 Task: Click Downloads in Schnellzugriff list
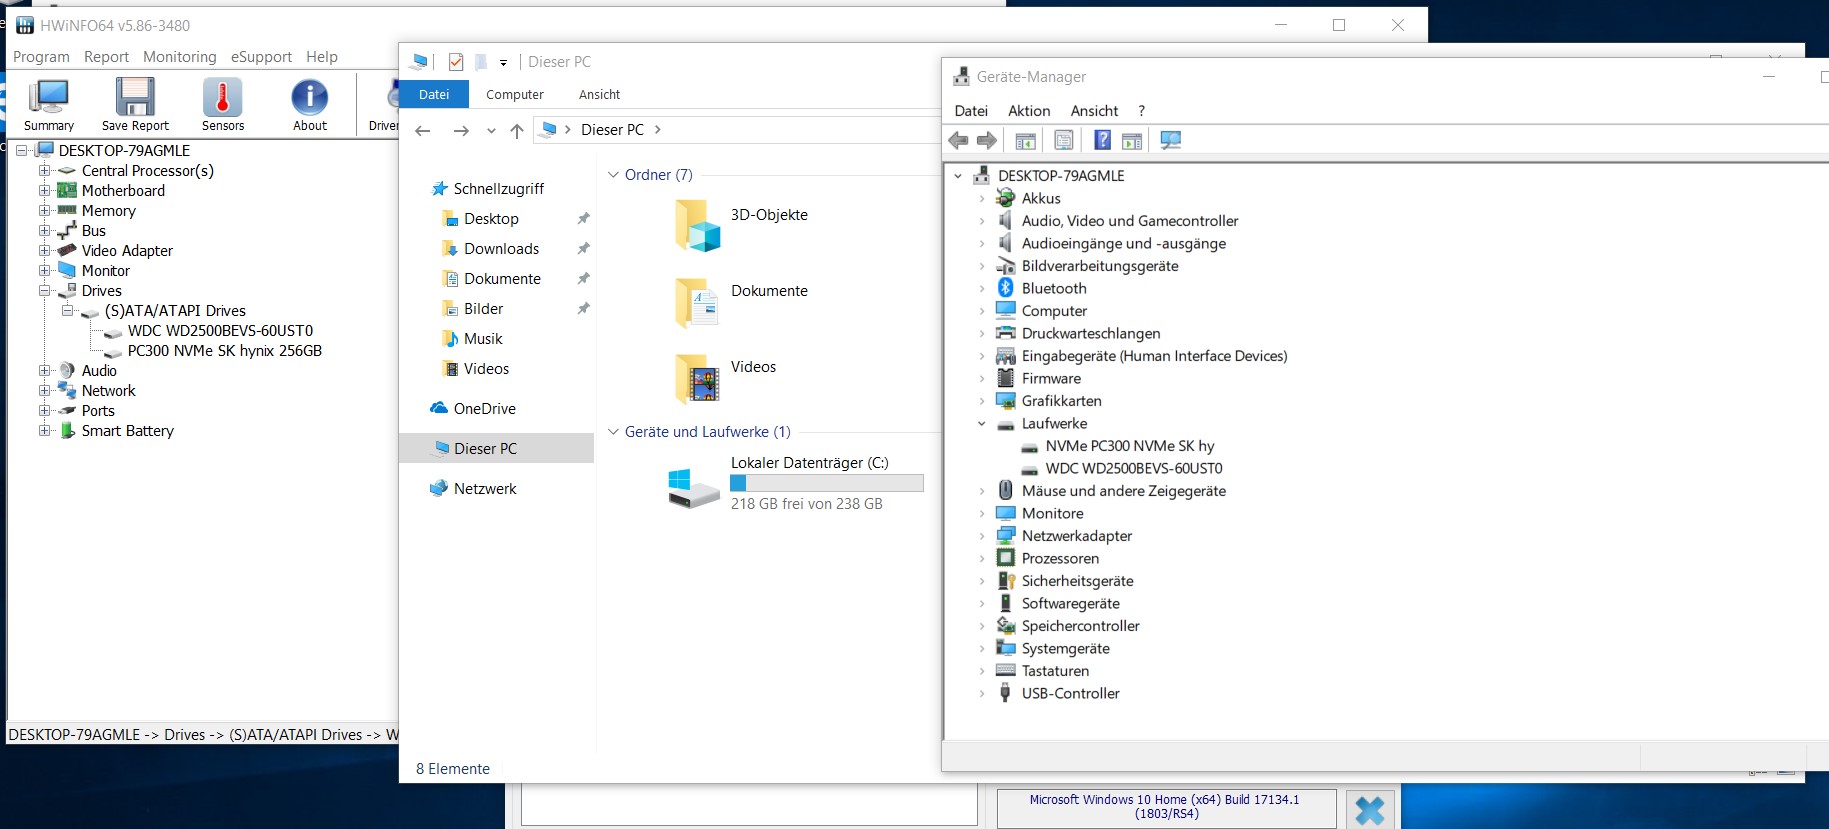pos(501,248)
